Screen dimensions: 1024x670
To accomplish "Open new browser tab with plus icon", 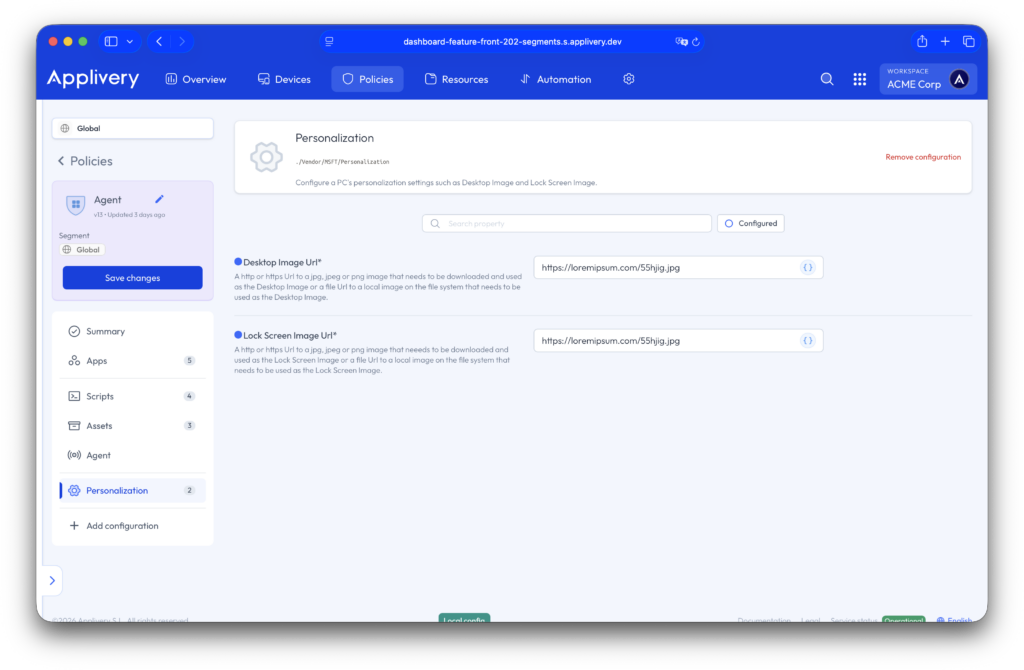I will tap(945, 41).
